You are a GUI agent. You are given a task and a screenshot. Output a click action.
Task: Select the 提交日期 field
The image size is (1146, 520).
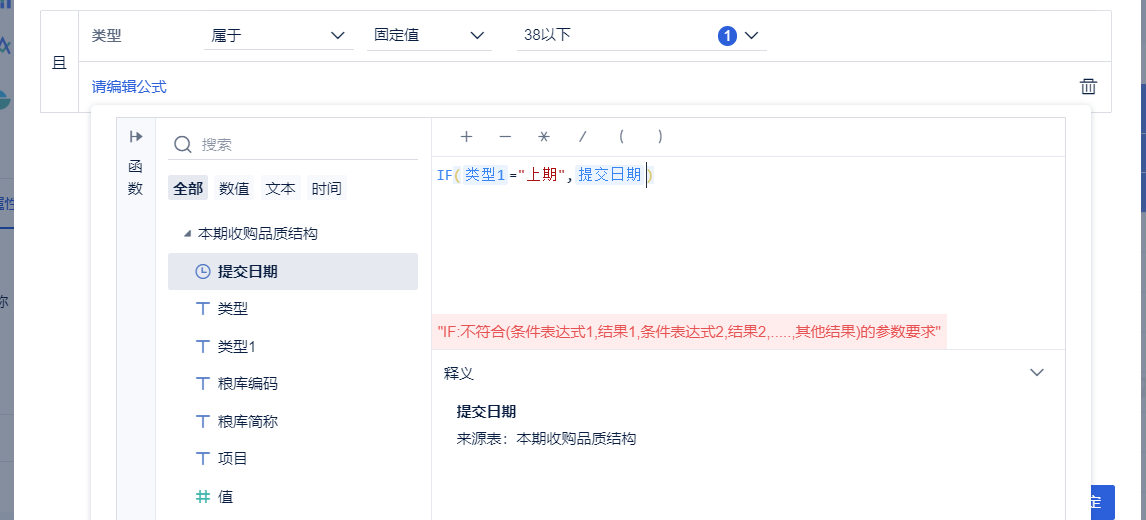(x=293, y=271)
